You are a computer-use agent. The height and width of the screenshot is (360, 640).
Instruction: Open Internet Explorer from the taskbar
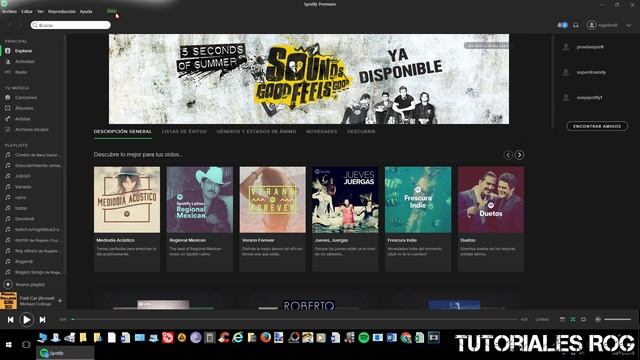coord(237,338)
